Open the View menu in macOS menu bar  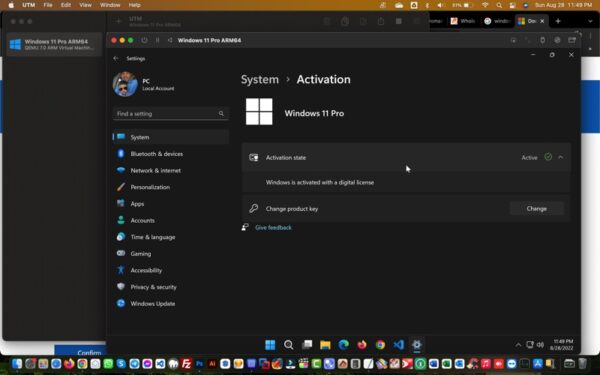(85, 5)
